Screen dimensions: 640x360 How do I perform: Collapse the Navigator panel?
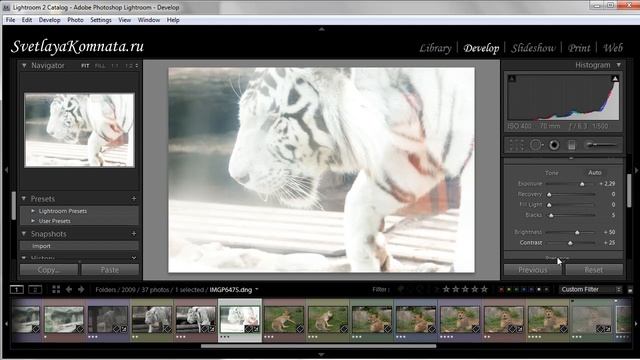24,65
